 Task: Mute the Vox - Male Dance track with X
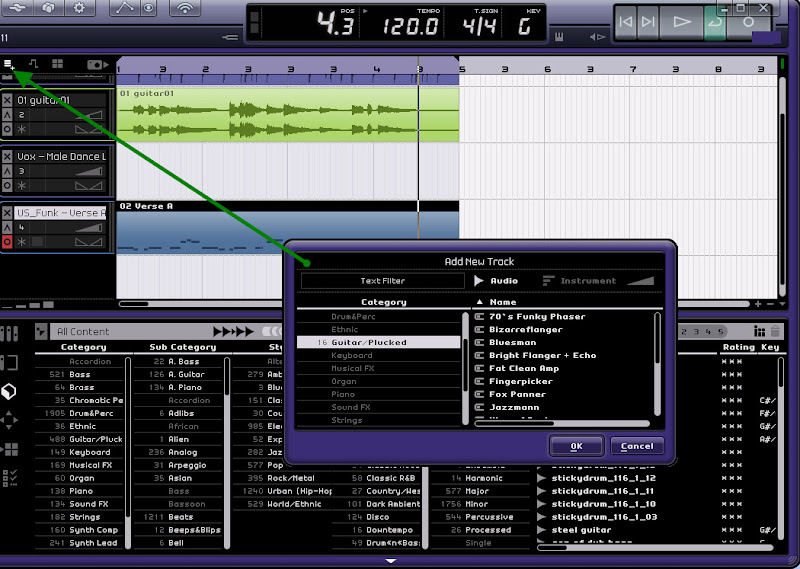(x=7, y=156)
